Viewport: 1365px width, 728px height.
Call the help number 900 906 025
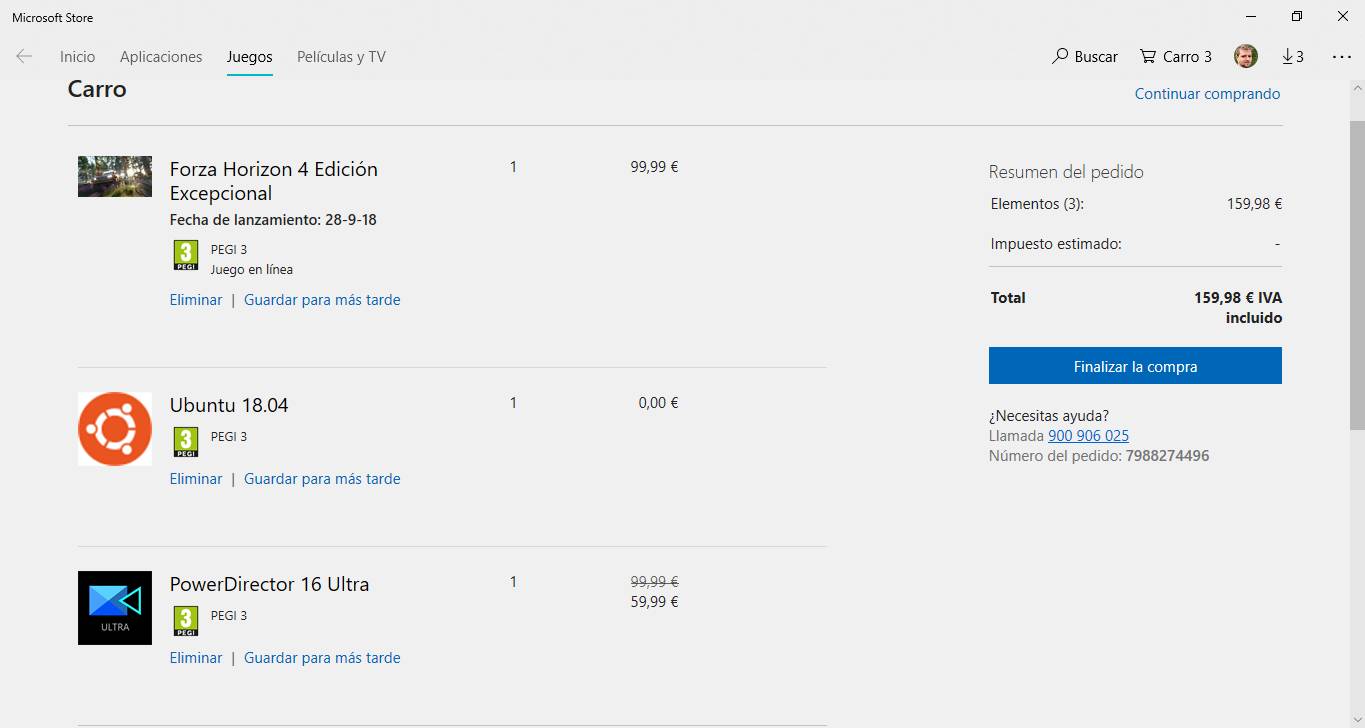point(1088,436)
